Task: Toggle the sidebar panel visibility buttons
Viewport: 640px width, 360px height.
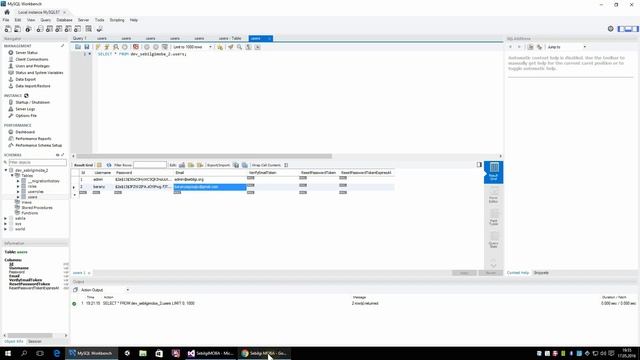Action: pyautogui.click(x=628, y=29)
